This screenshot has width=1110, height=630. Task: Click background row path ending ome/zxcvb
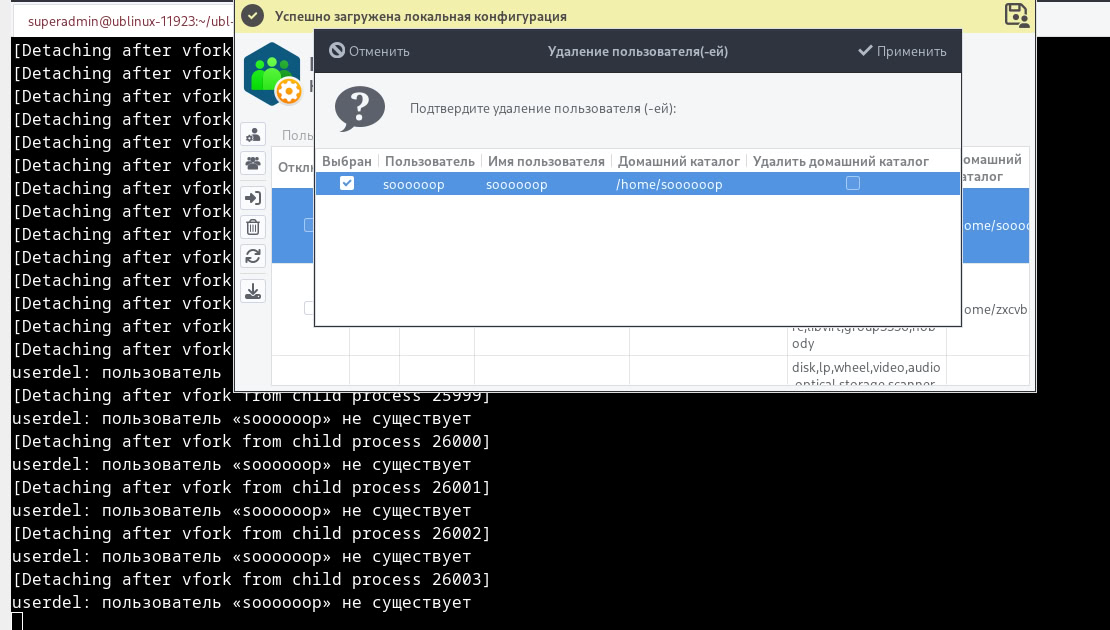coord(995,309)
